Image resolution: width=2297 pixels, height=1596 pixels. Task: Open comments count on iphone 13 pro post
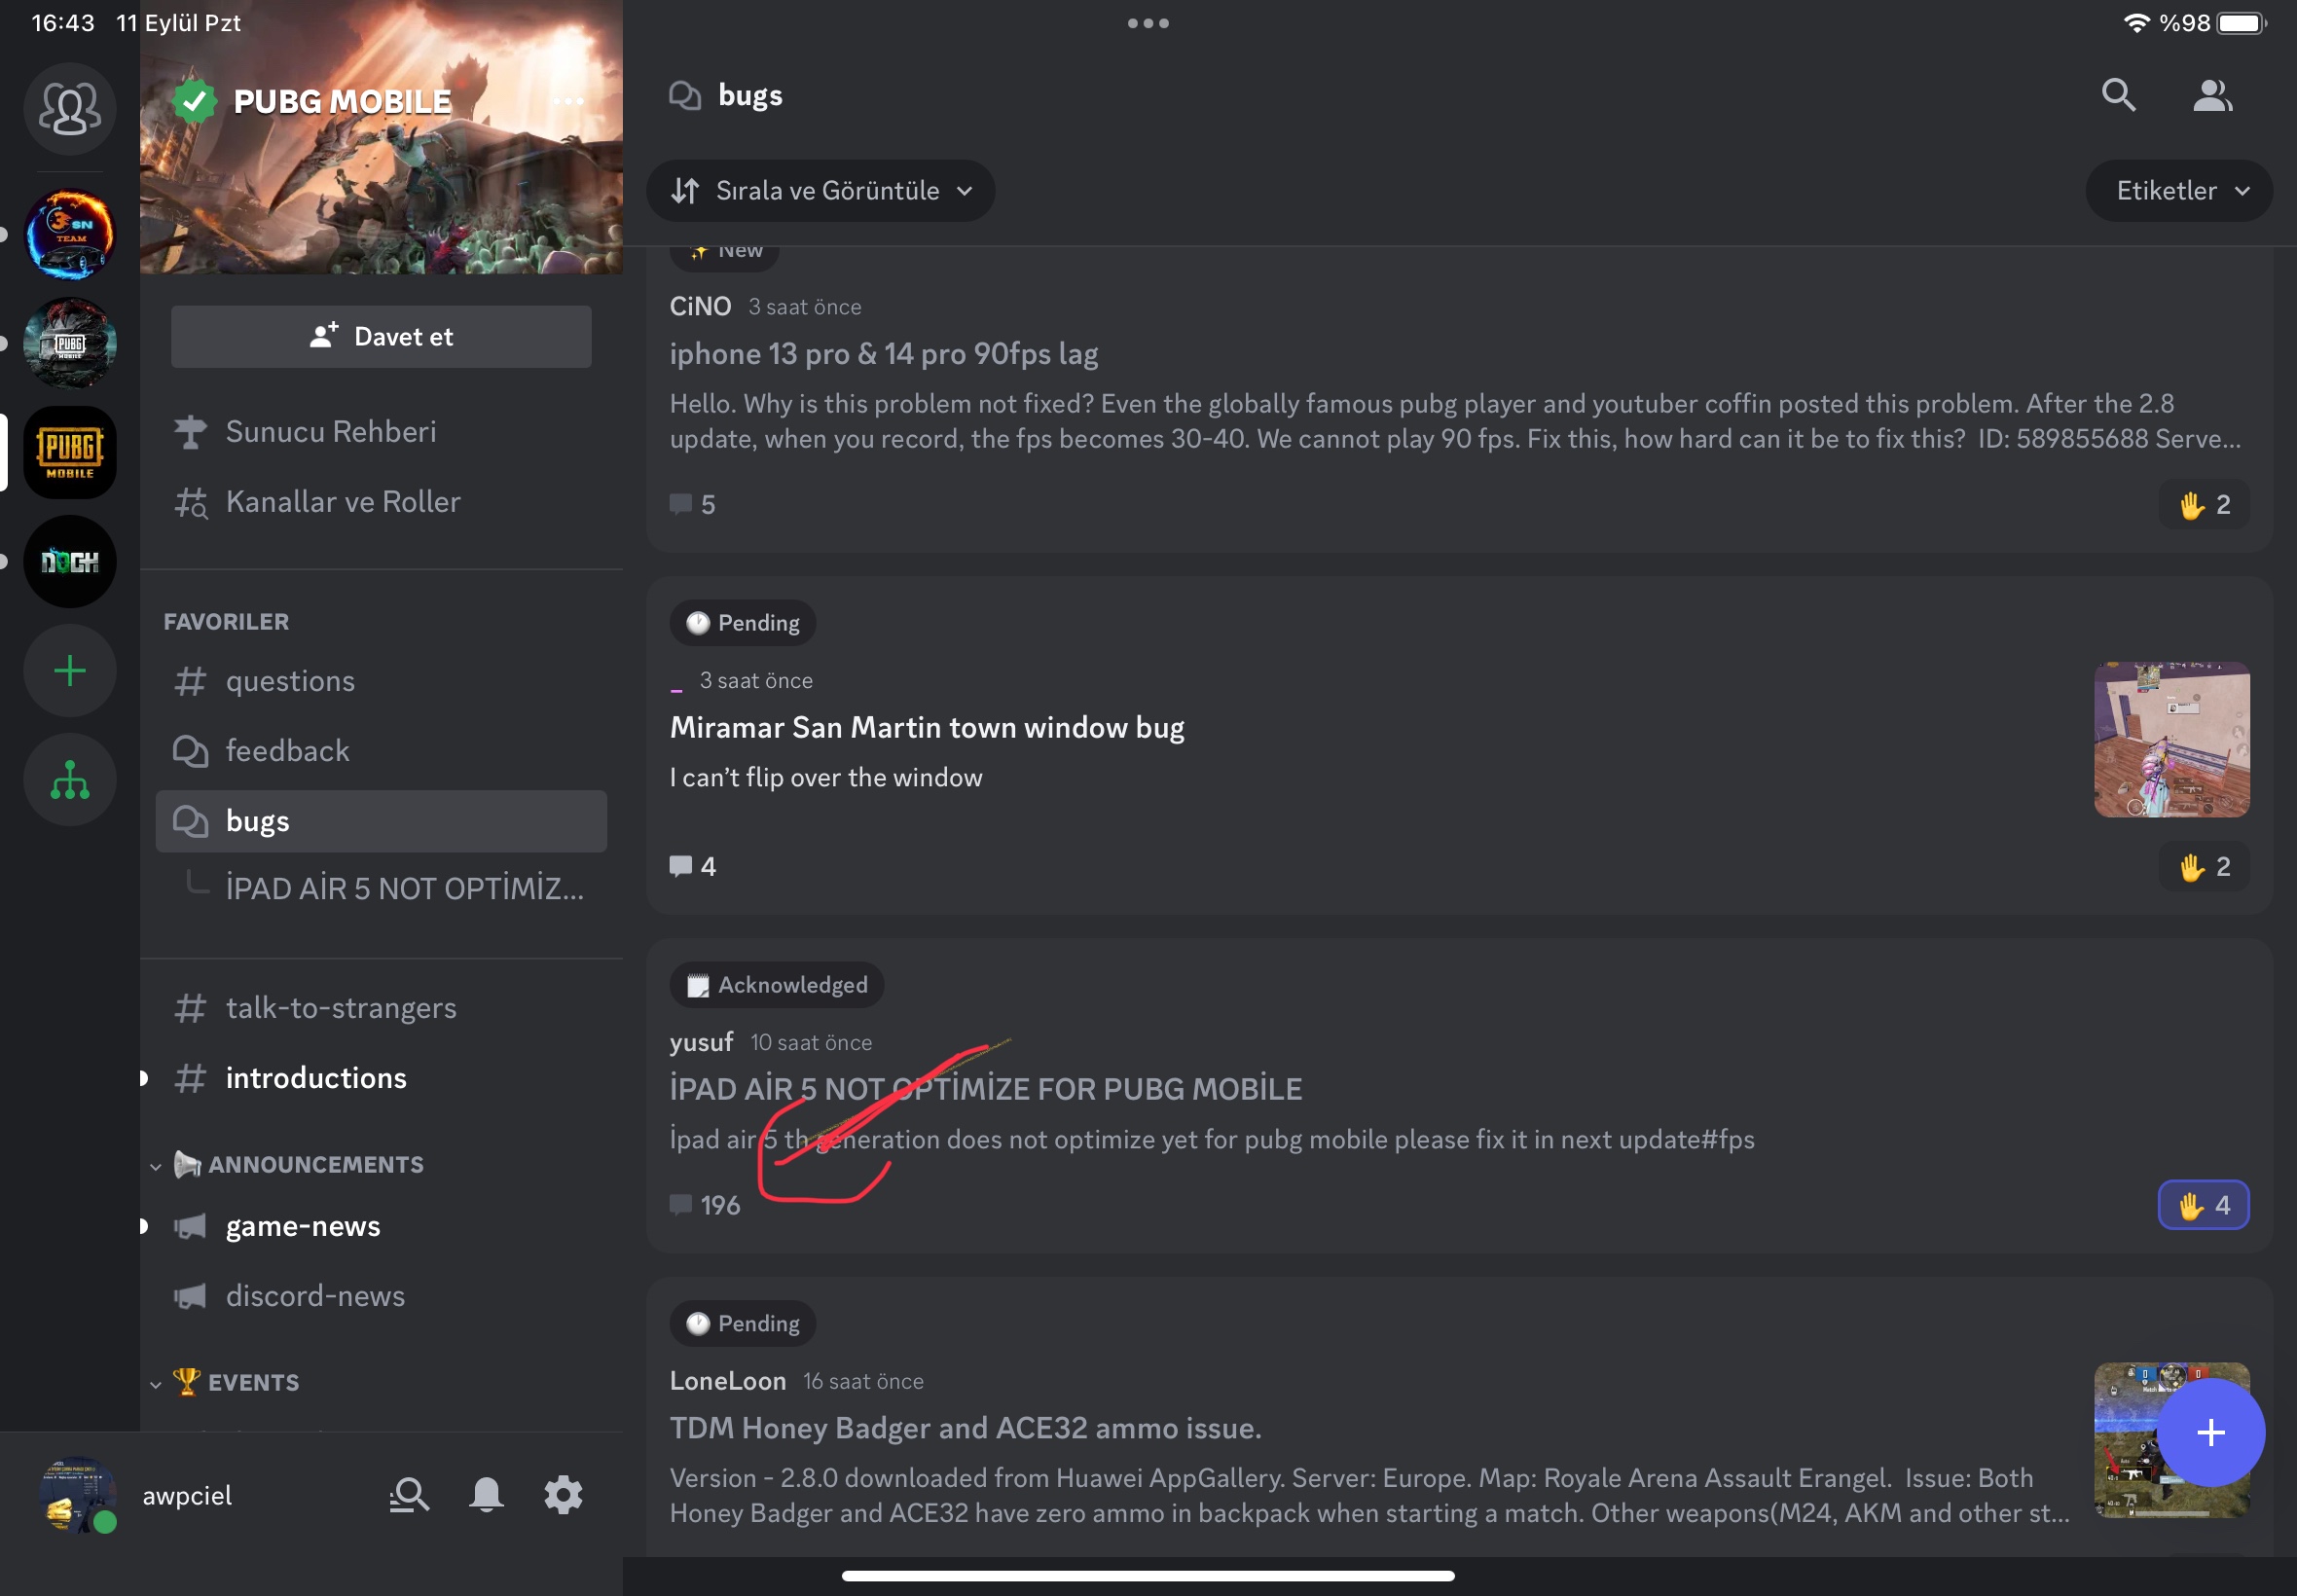point(692,504)
